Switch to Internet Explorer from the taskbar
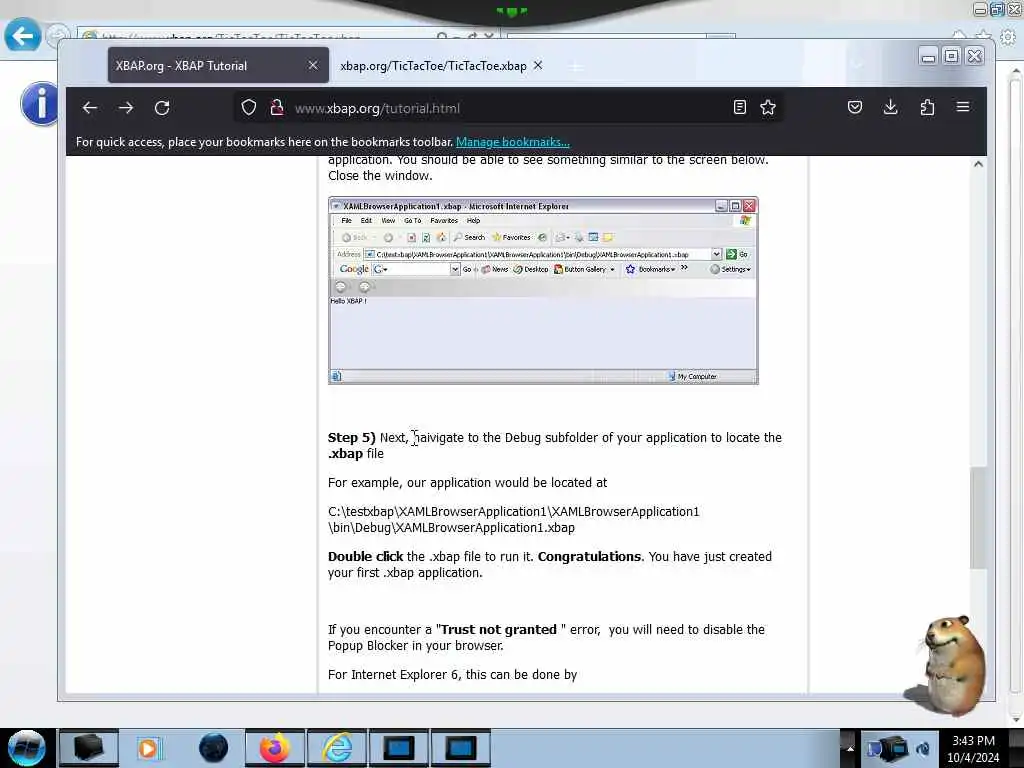Image resolution: width=1024 pixels, height=768 pixels. [x=338, y=748]
